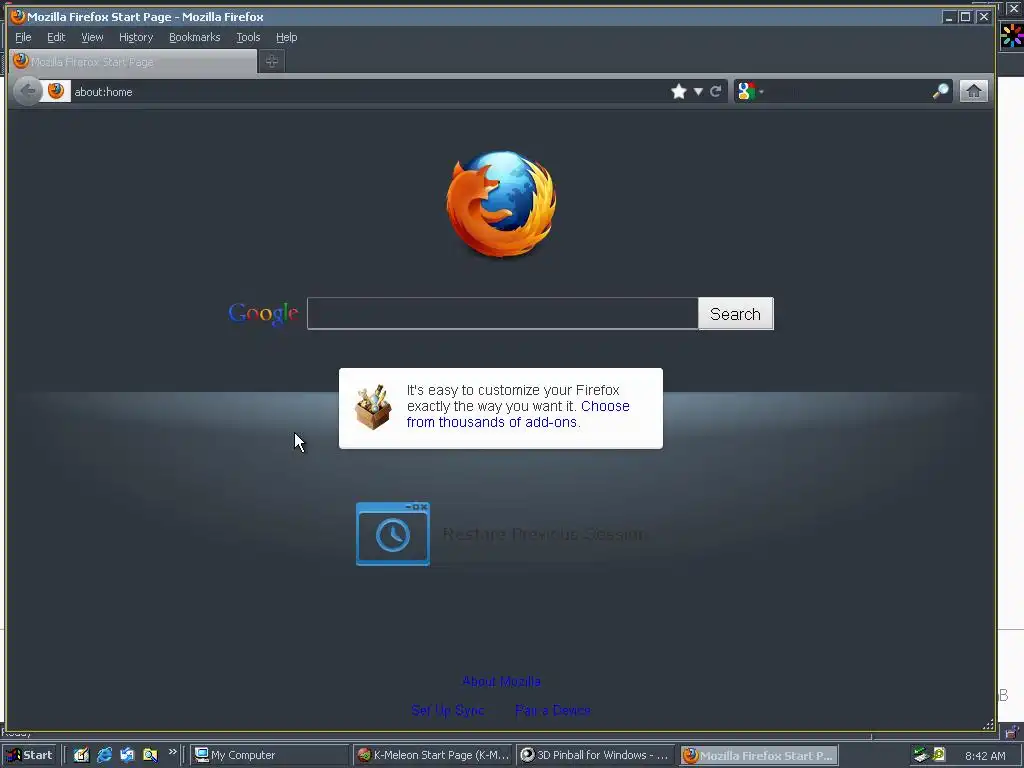
Task: Open the View menu
Action: (x=92, y=37)
